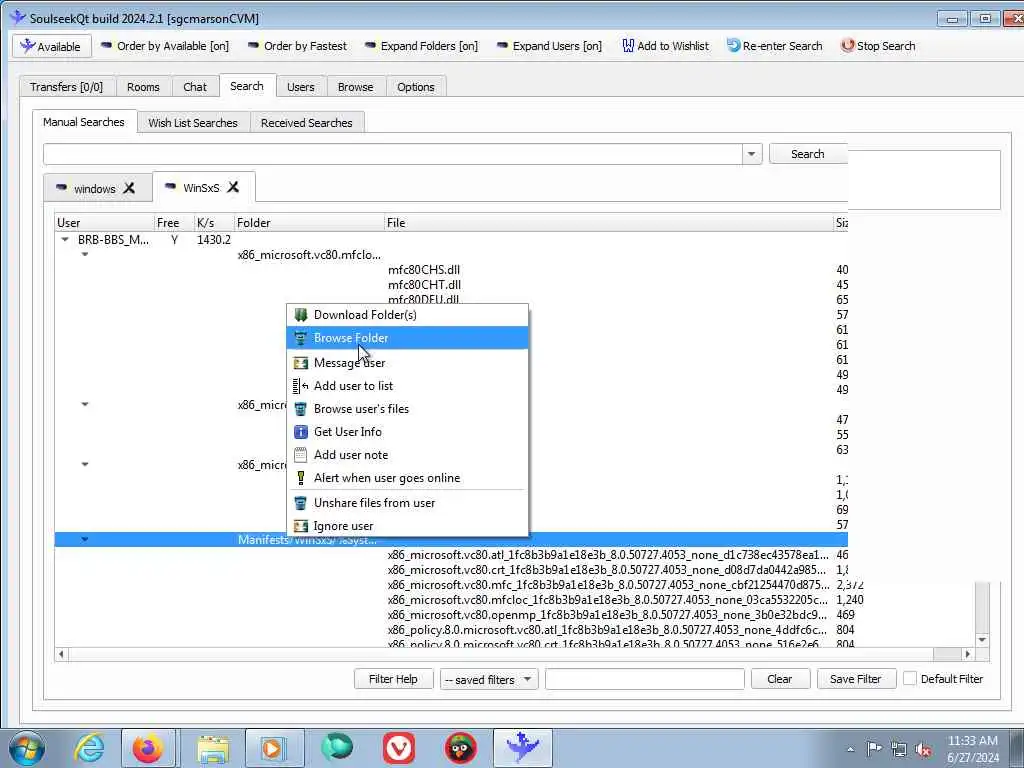Click into the filter text field

point(645,679)
